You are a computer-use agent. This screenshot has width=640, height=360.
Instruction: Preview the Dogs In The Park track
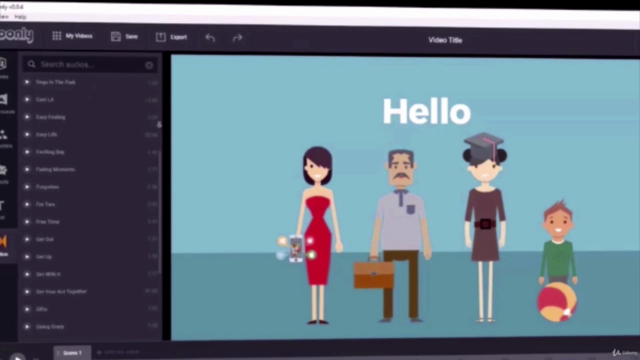pos(27,82)
